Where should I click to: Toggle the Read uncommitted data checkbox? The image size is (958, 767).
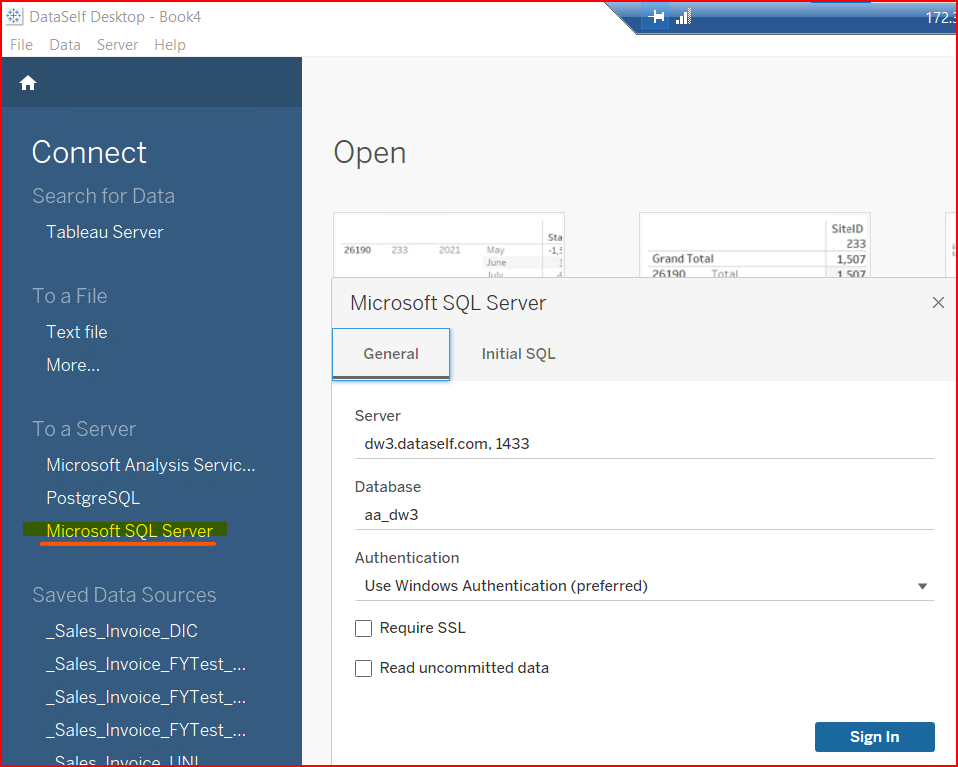[364, 668]
